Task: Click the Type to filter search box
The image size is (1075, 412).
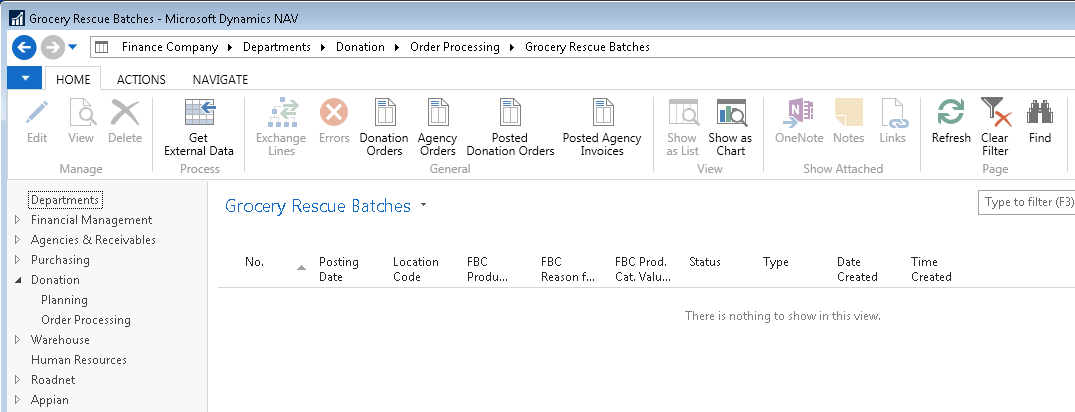Action: tap(1025, 203)
